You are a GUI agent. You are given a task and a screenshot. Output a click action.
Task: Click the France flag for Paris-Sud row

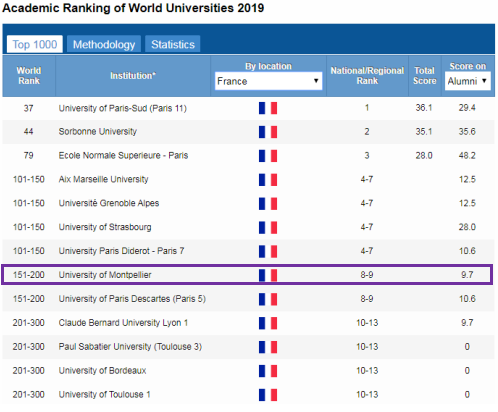click(268, 108)
